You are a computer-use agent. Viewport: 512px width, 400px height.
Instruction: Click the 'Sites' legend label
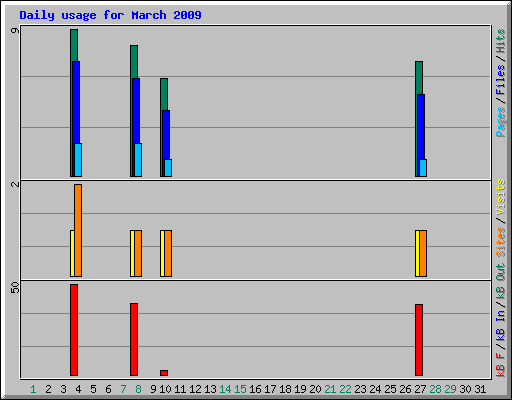point(500,242)
